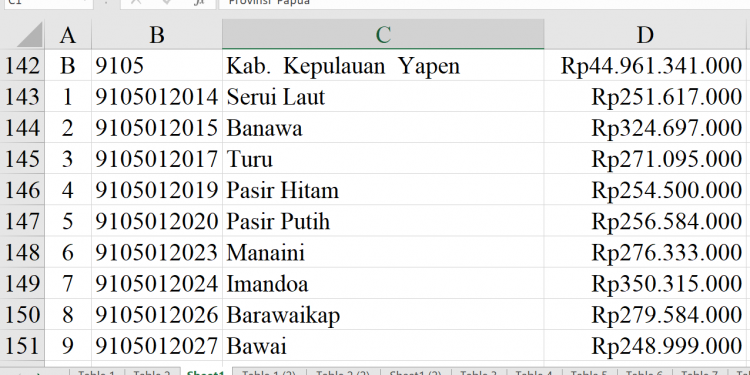Click number 1 cell beside Serui Laut
Screen dimensions: 750x375
coord(68,96)
